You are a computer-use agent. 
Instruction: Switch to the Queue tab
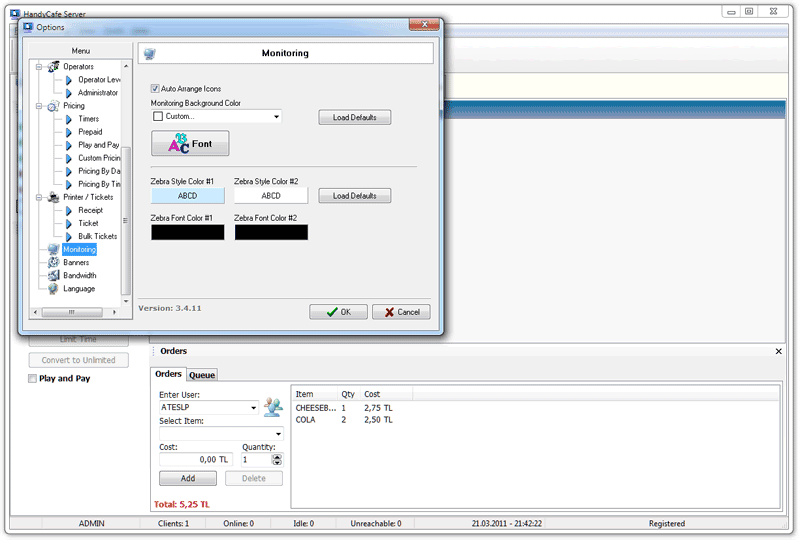202,375
